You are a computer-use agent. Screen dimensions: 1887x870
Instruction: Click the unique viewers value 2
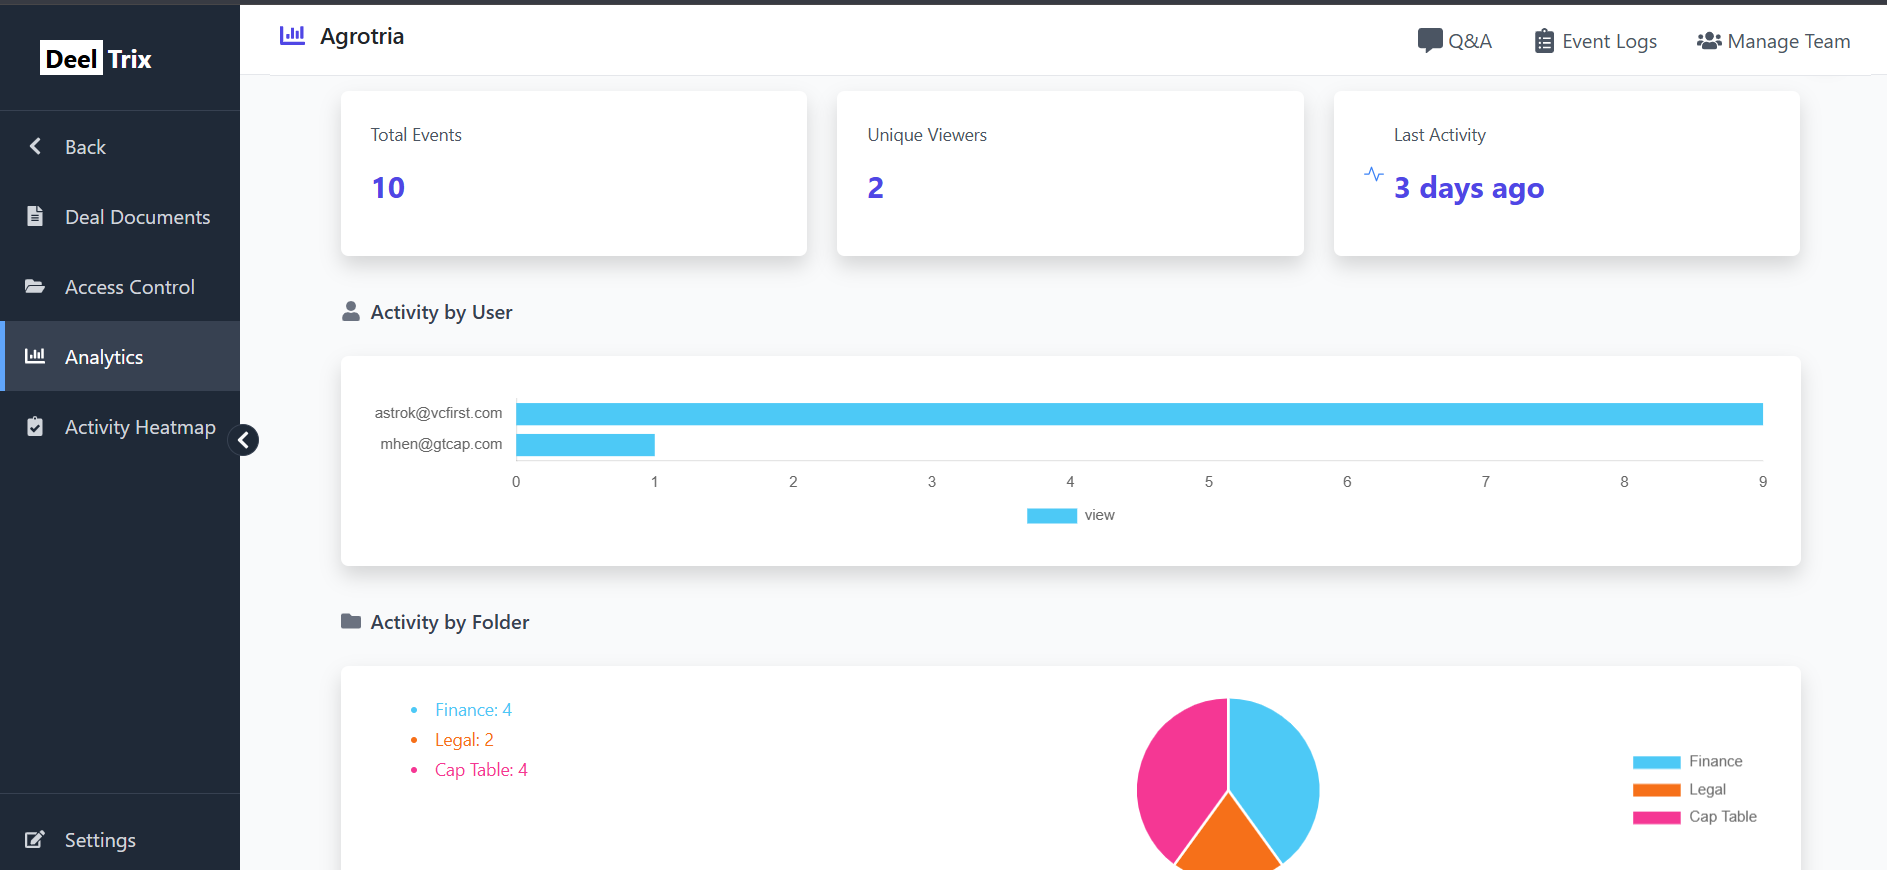pyautogui.click(x=876, y=188)
